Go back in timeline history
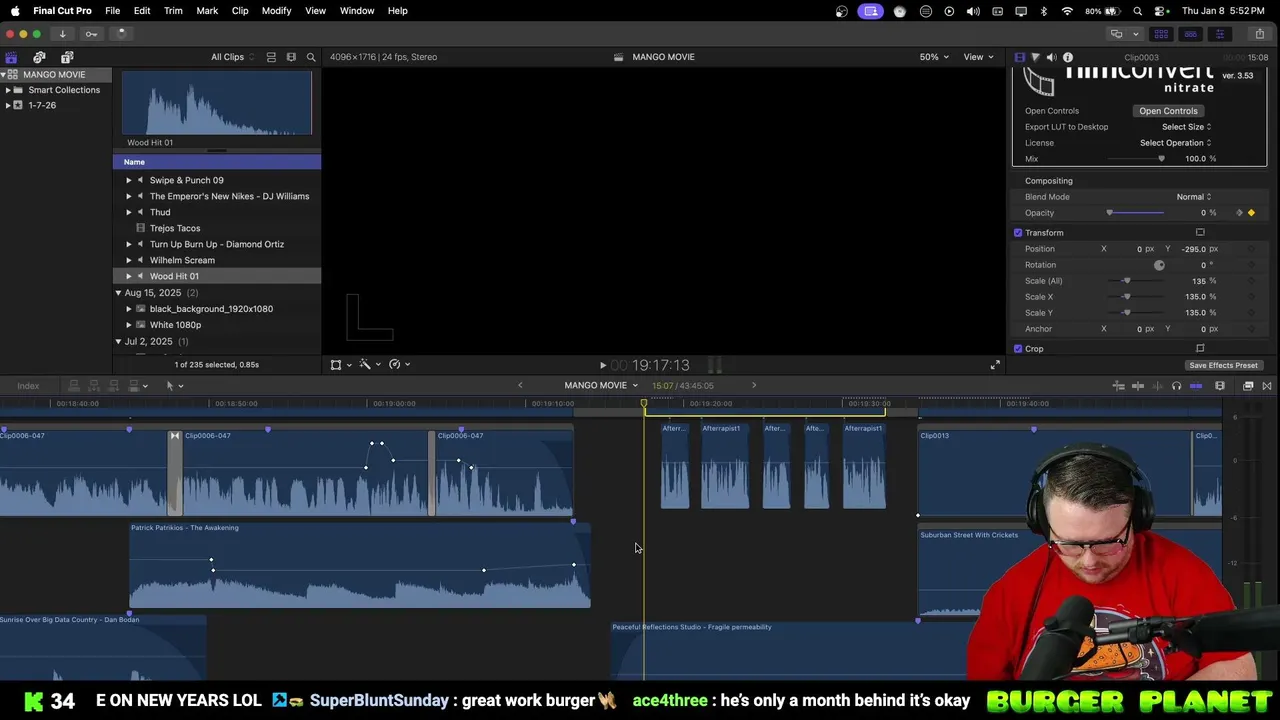The height and width of the screenshot is (720, 1280). pos(520,386)
